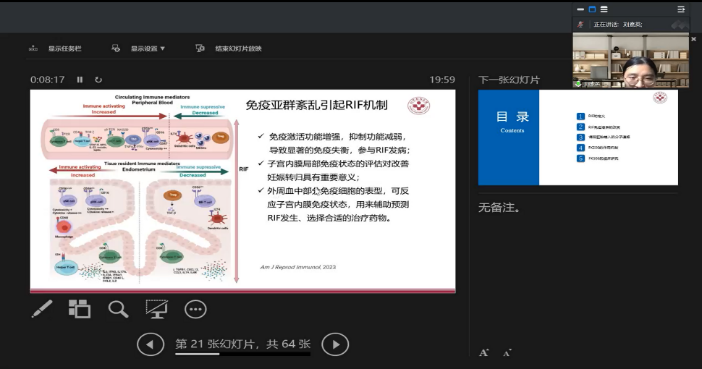Restart the presentation timer
Image resolution: width=702 pixels, height=369 pixels.
point(98,80)
